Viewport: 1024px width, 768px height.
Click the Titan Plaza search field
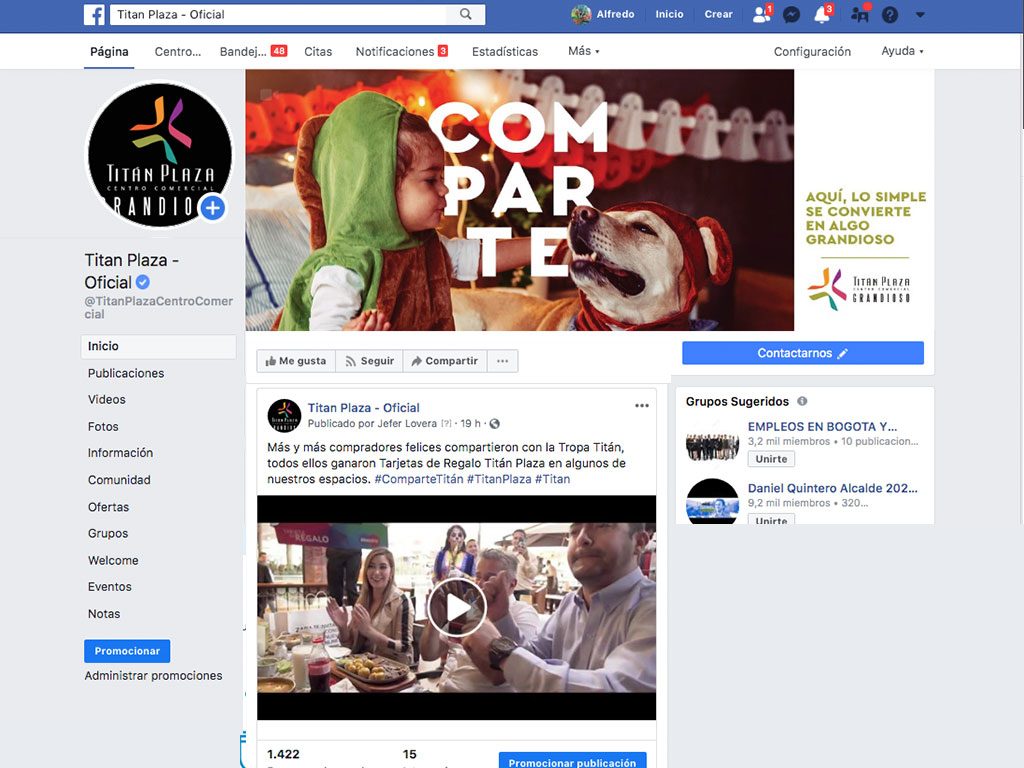(x=285, y=15)
